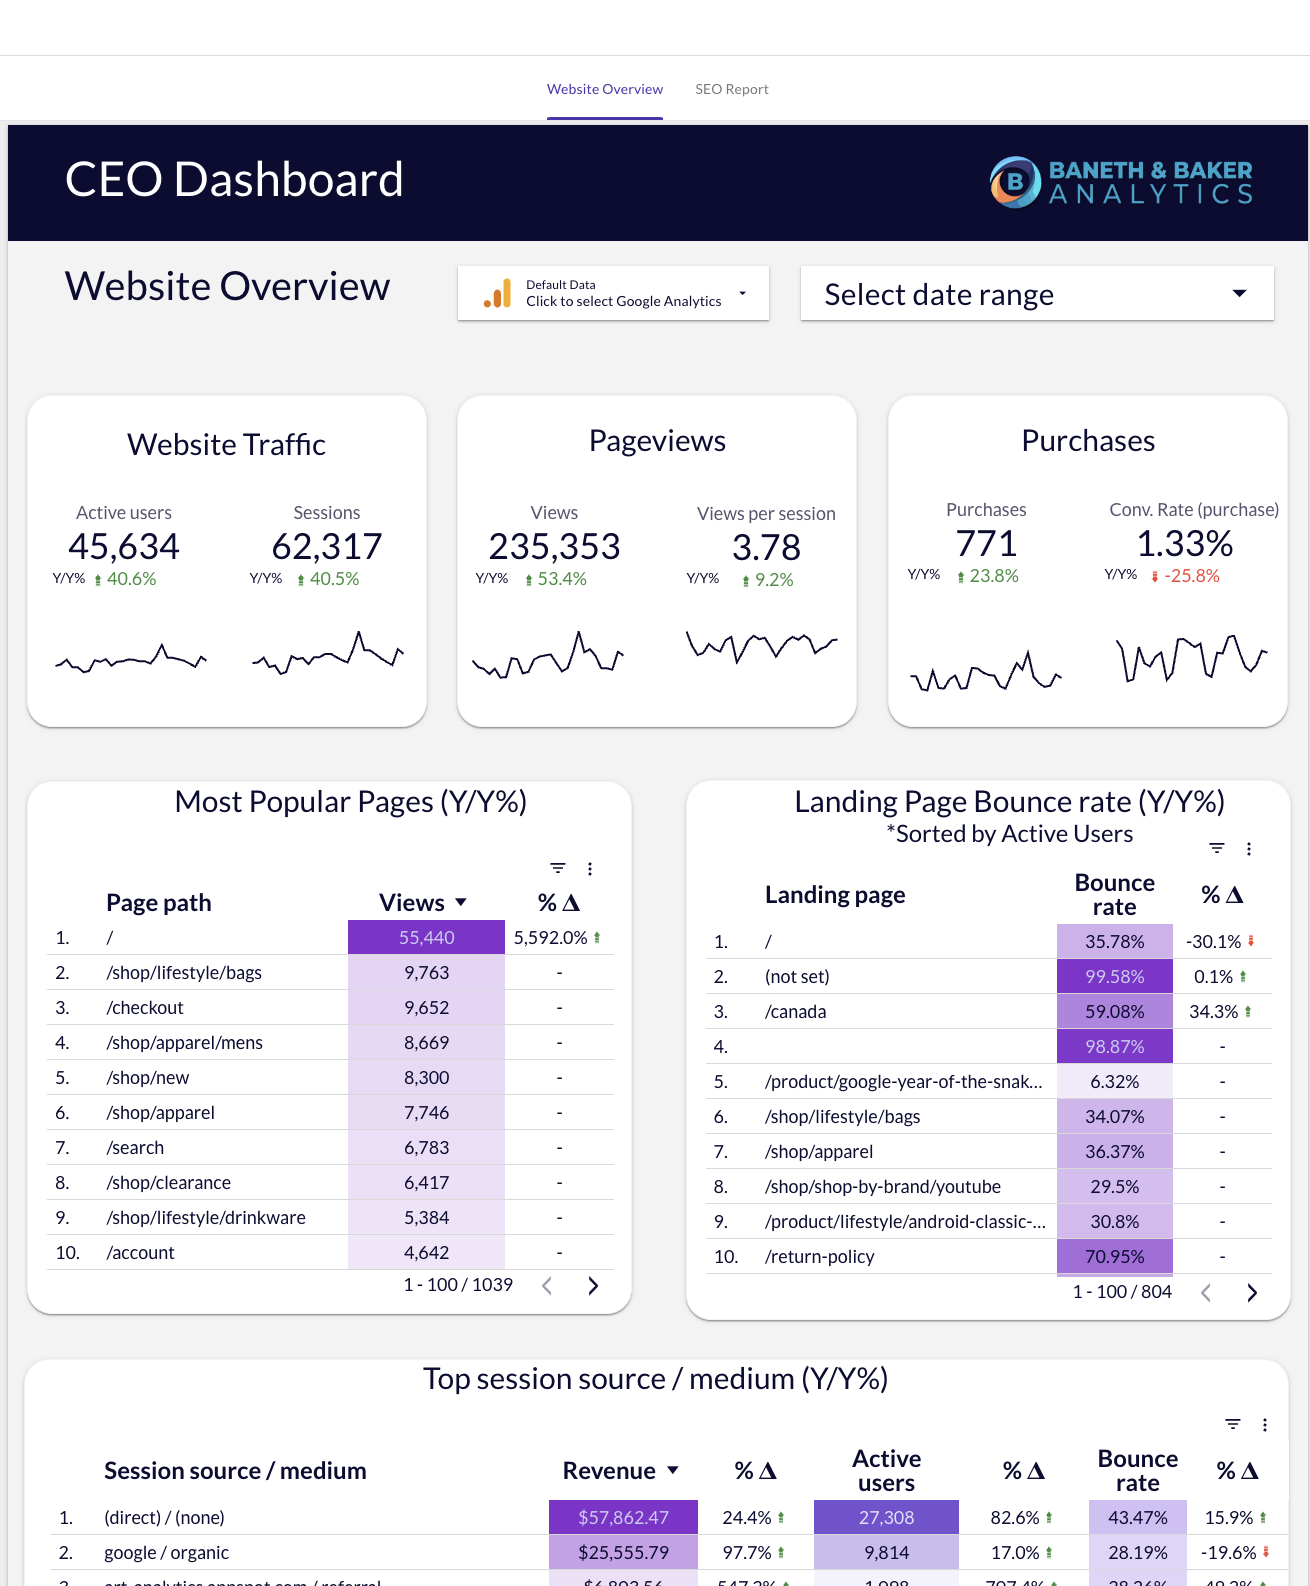Select the /return-policy landing page row

pyautogui.click(x=989, y=1257)
